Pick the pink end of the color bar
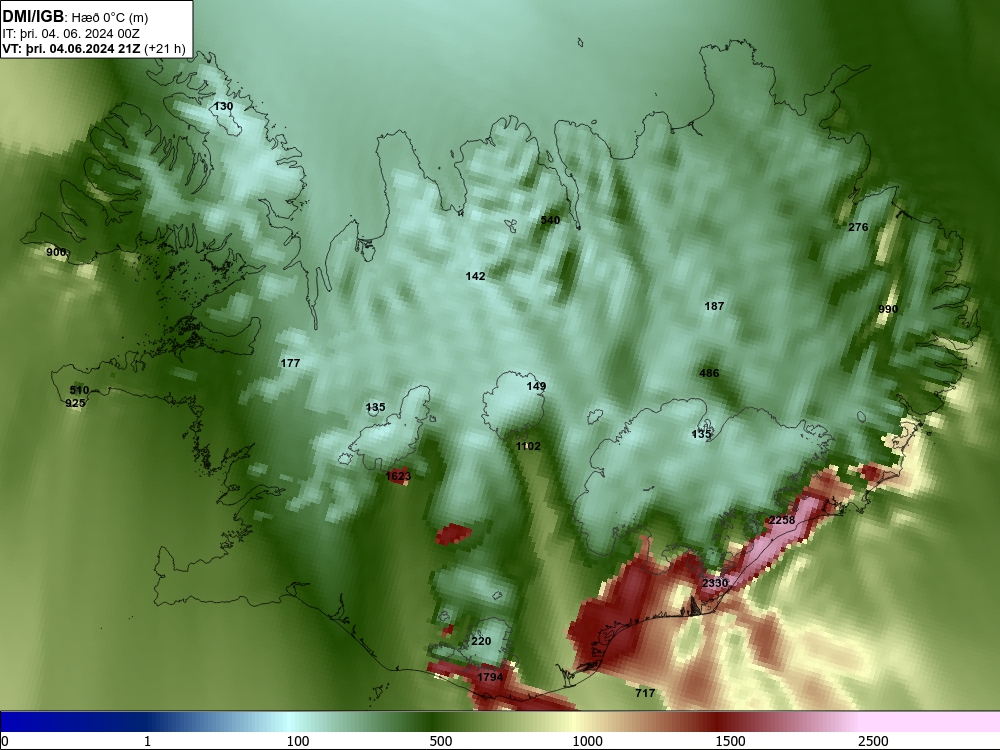1000x750 pixels. coord(931,722)
